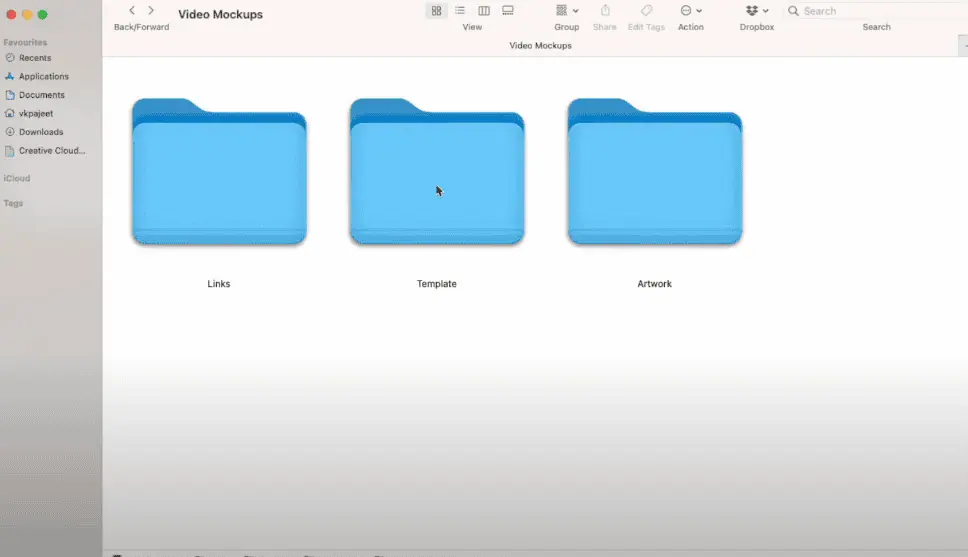Open Downloads in the sidebar
The width and height of the screenshot is (968, 557).
pos(40,132)
